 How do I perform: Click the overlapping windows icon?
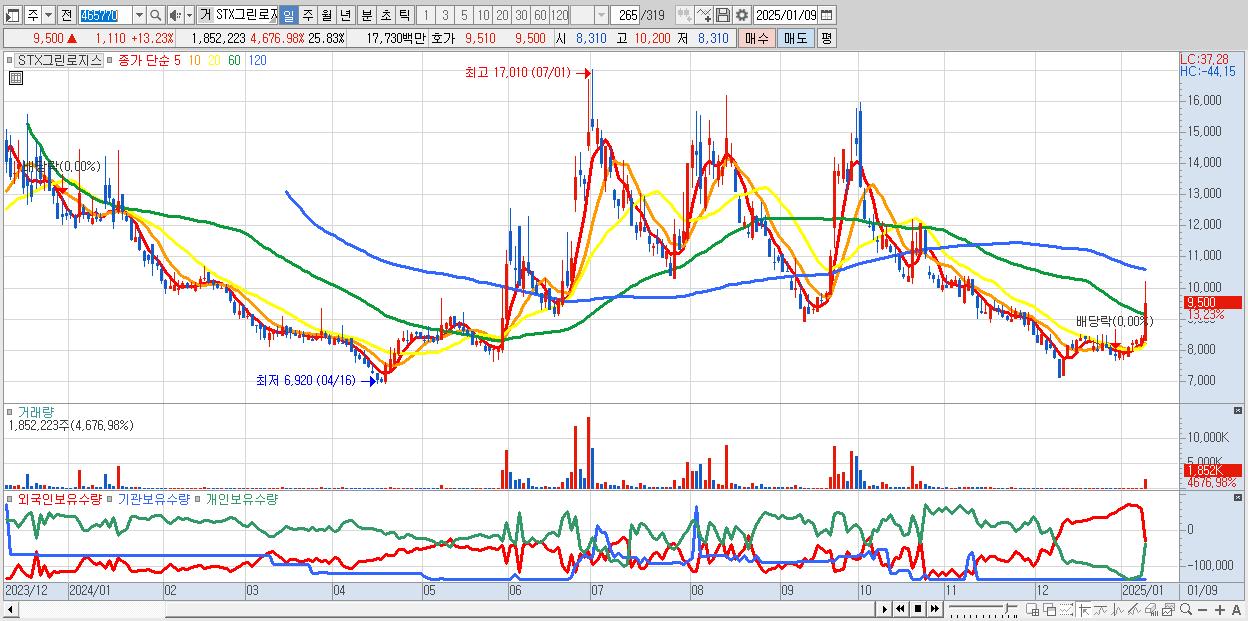pyautogui.click(x=1050, y=609)
